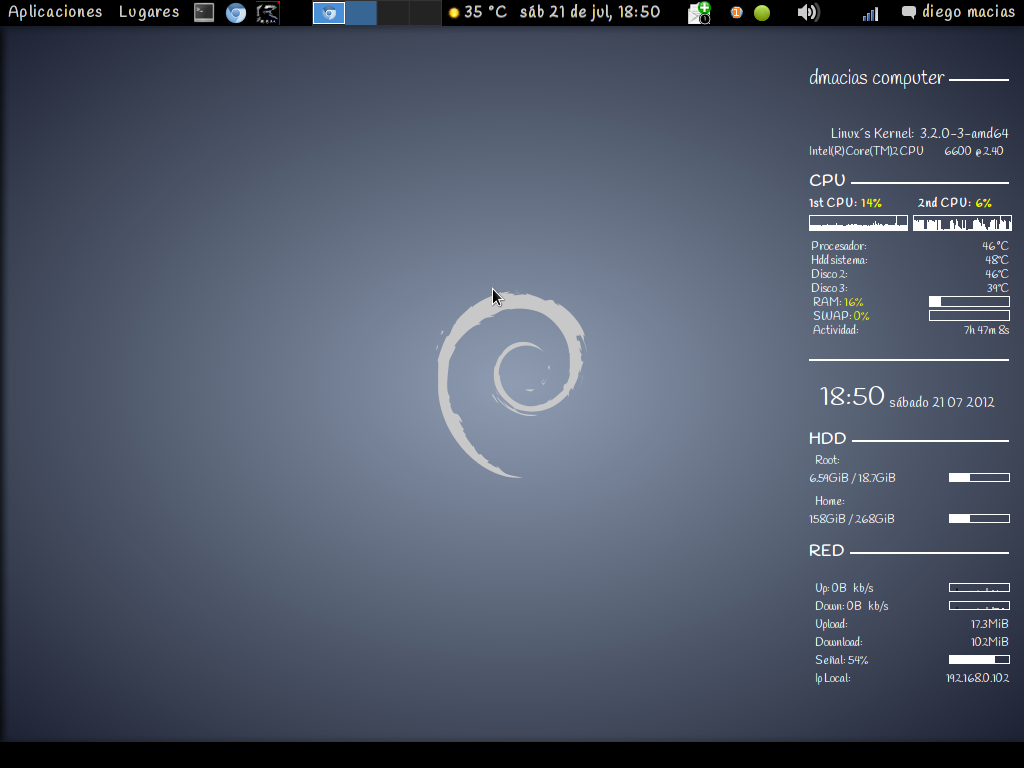This screenshot has width=1024, height=768.
Task: Open the diego macias user menu
Action: click(x=968, y=12)
